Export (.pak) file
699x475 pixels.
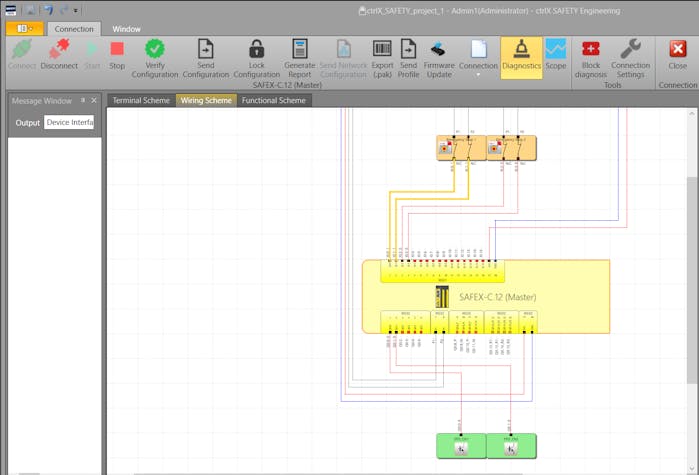click(382, 58)
